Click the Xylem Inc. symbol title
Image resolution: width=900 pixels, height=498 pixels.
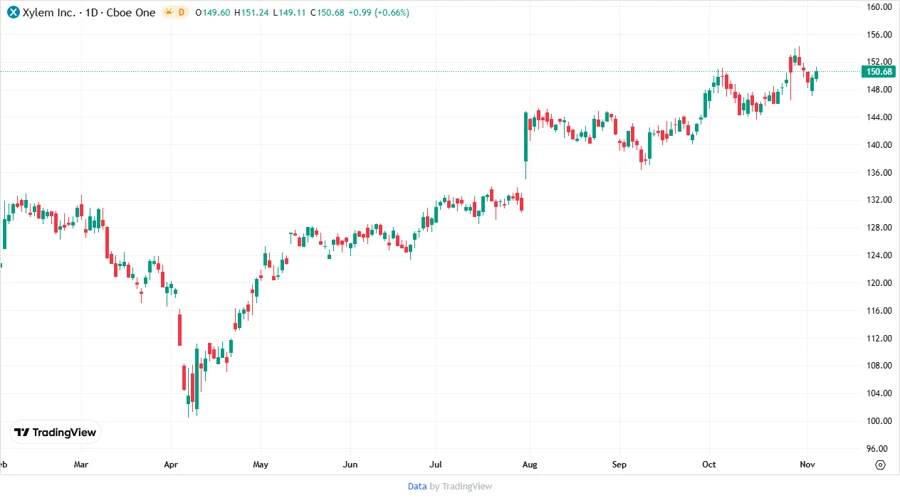click(x=49, y=12)
